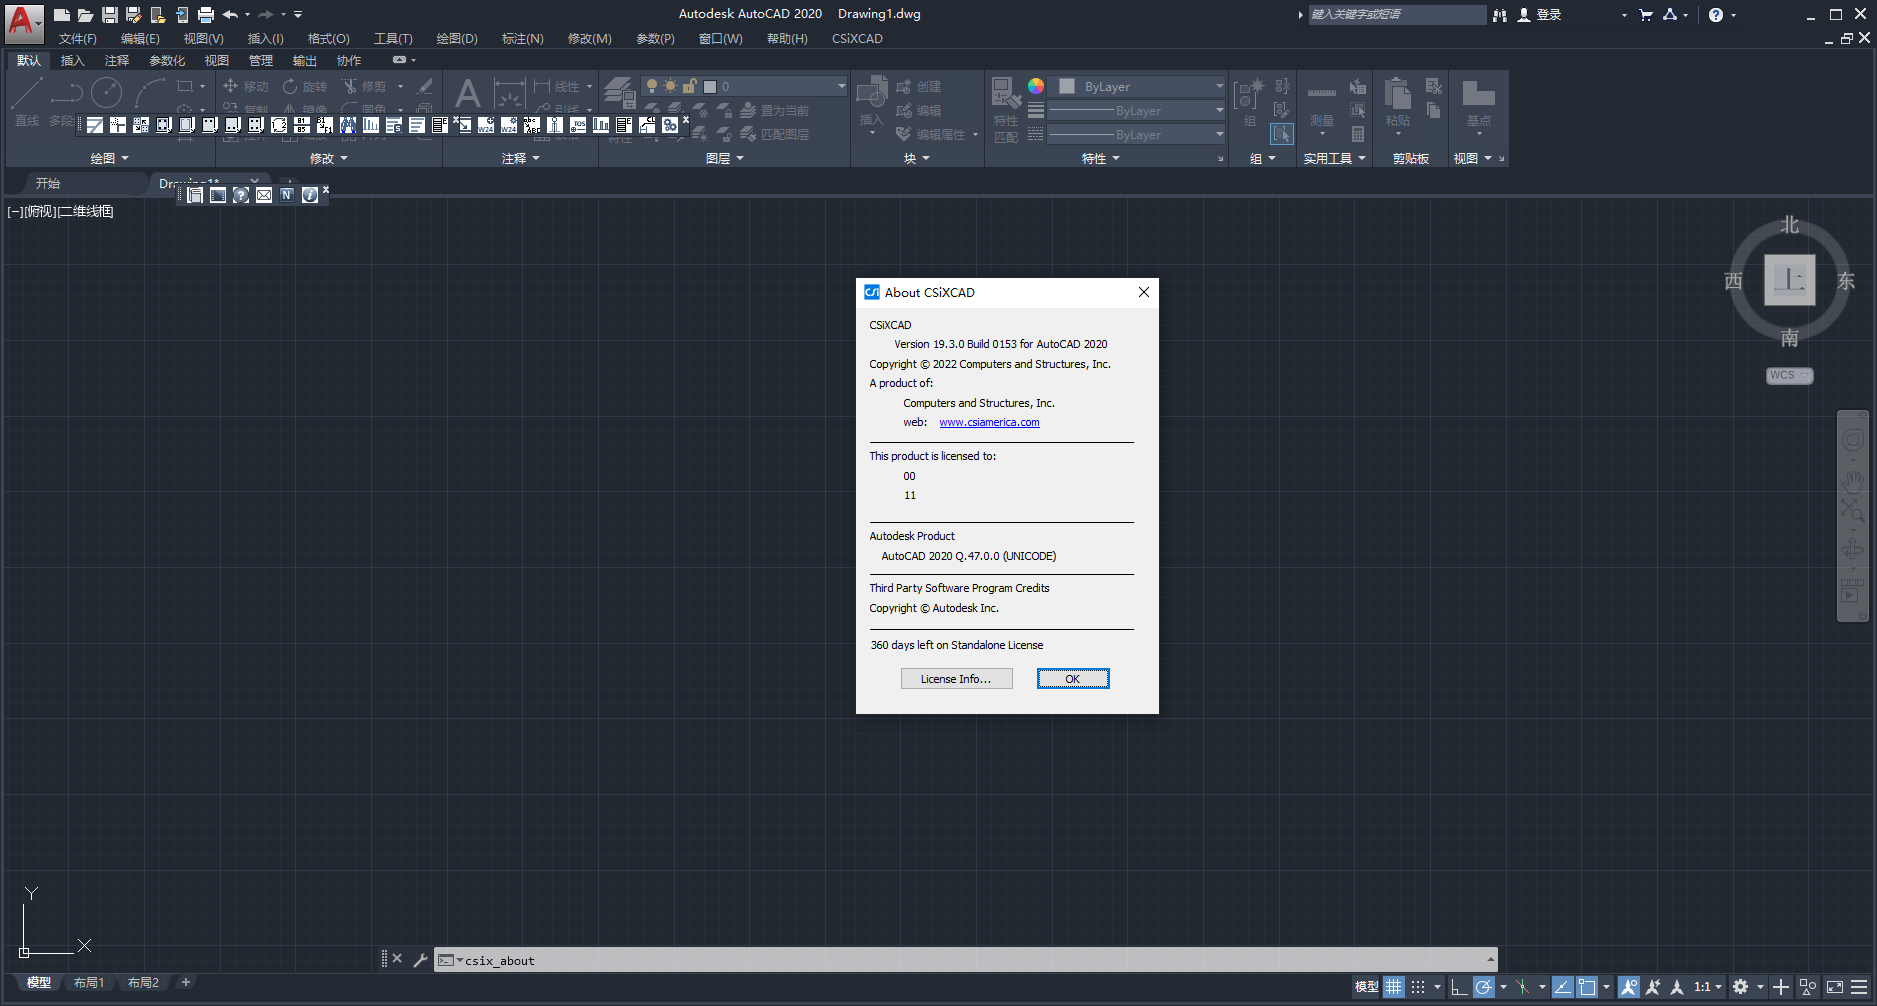Click the Undo arrow in quick access toolbar
Screen dimensions: 1877x1006
231,14
